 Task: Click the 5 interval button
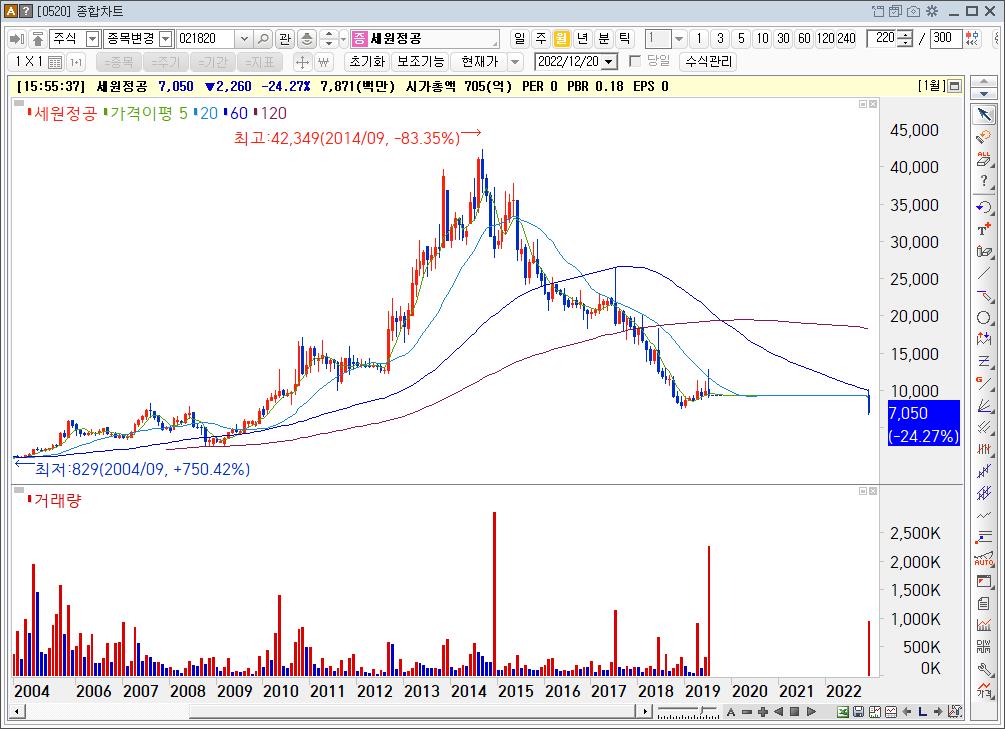coord(741,39)
